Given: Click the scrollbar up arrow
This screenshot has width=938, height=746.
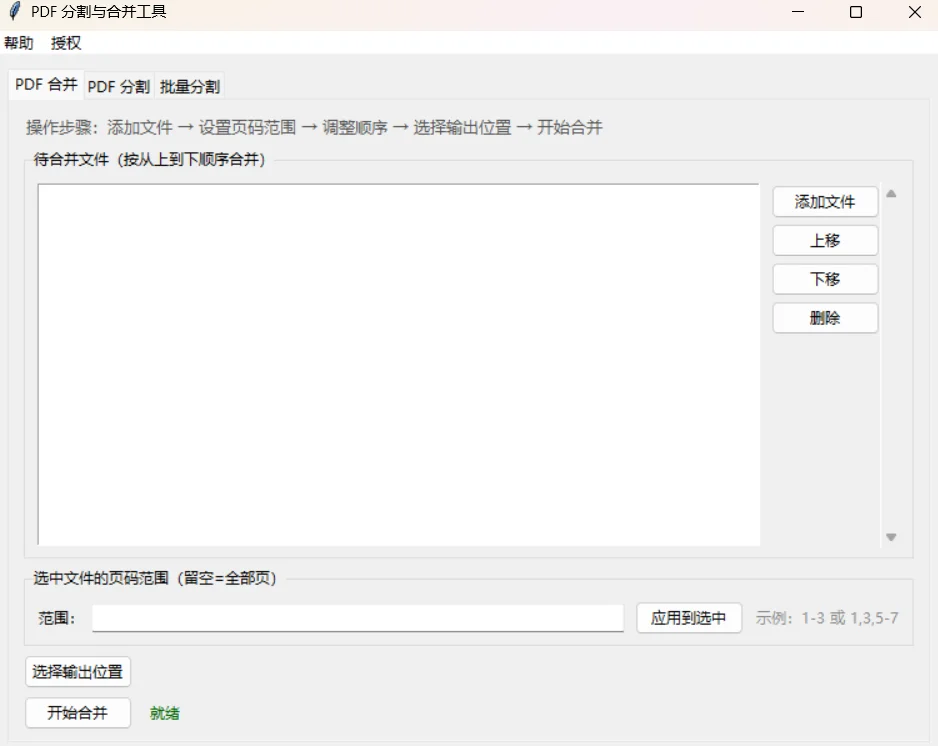Looking at the screenshot, I should point(891,194).
